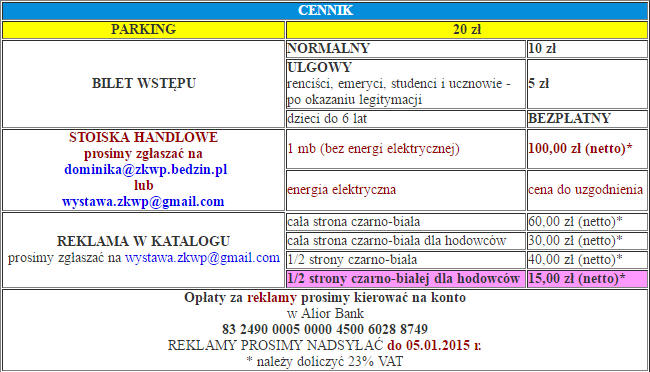650x372 pixels.
Task: Select the pink 15,00 zł (netto) cell
Action: 587,279
